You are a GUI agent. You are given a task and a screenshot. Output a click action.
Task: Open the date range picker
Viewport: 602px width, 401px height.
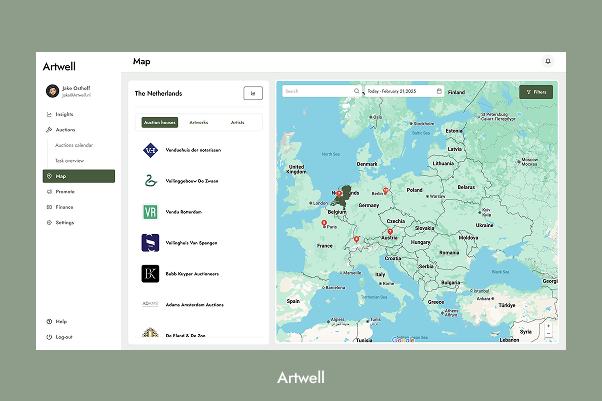click(404, 91)
